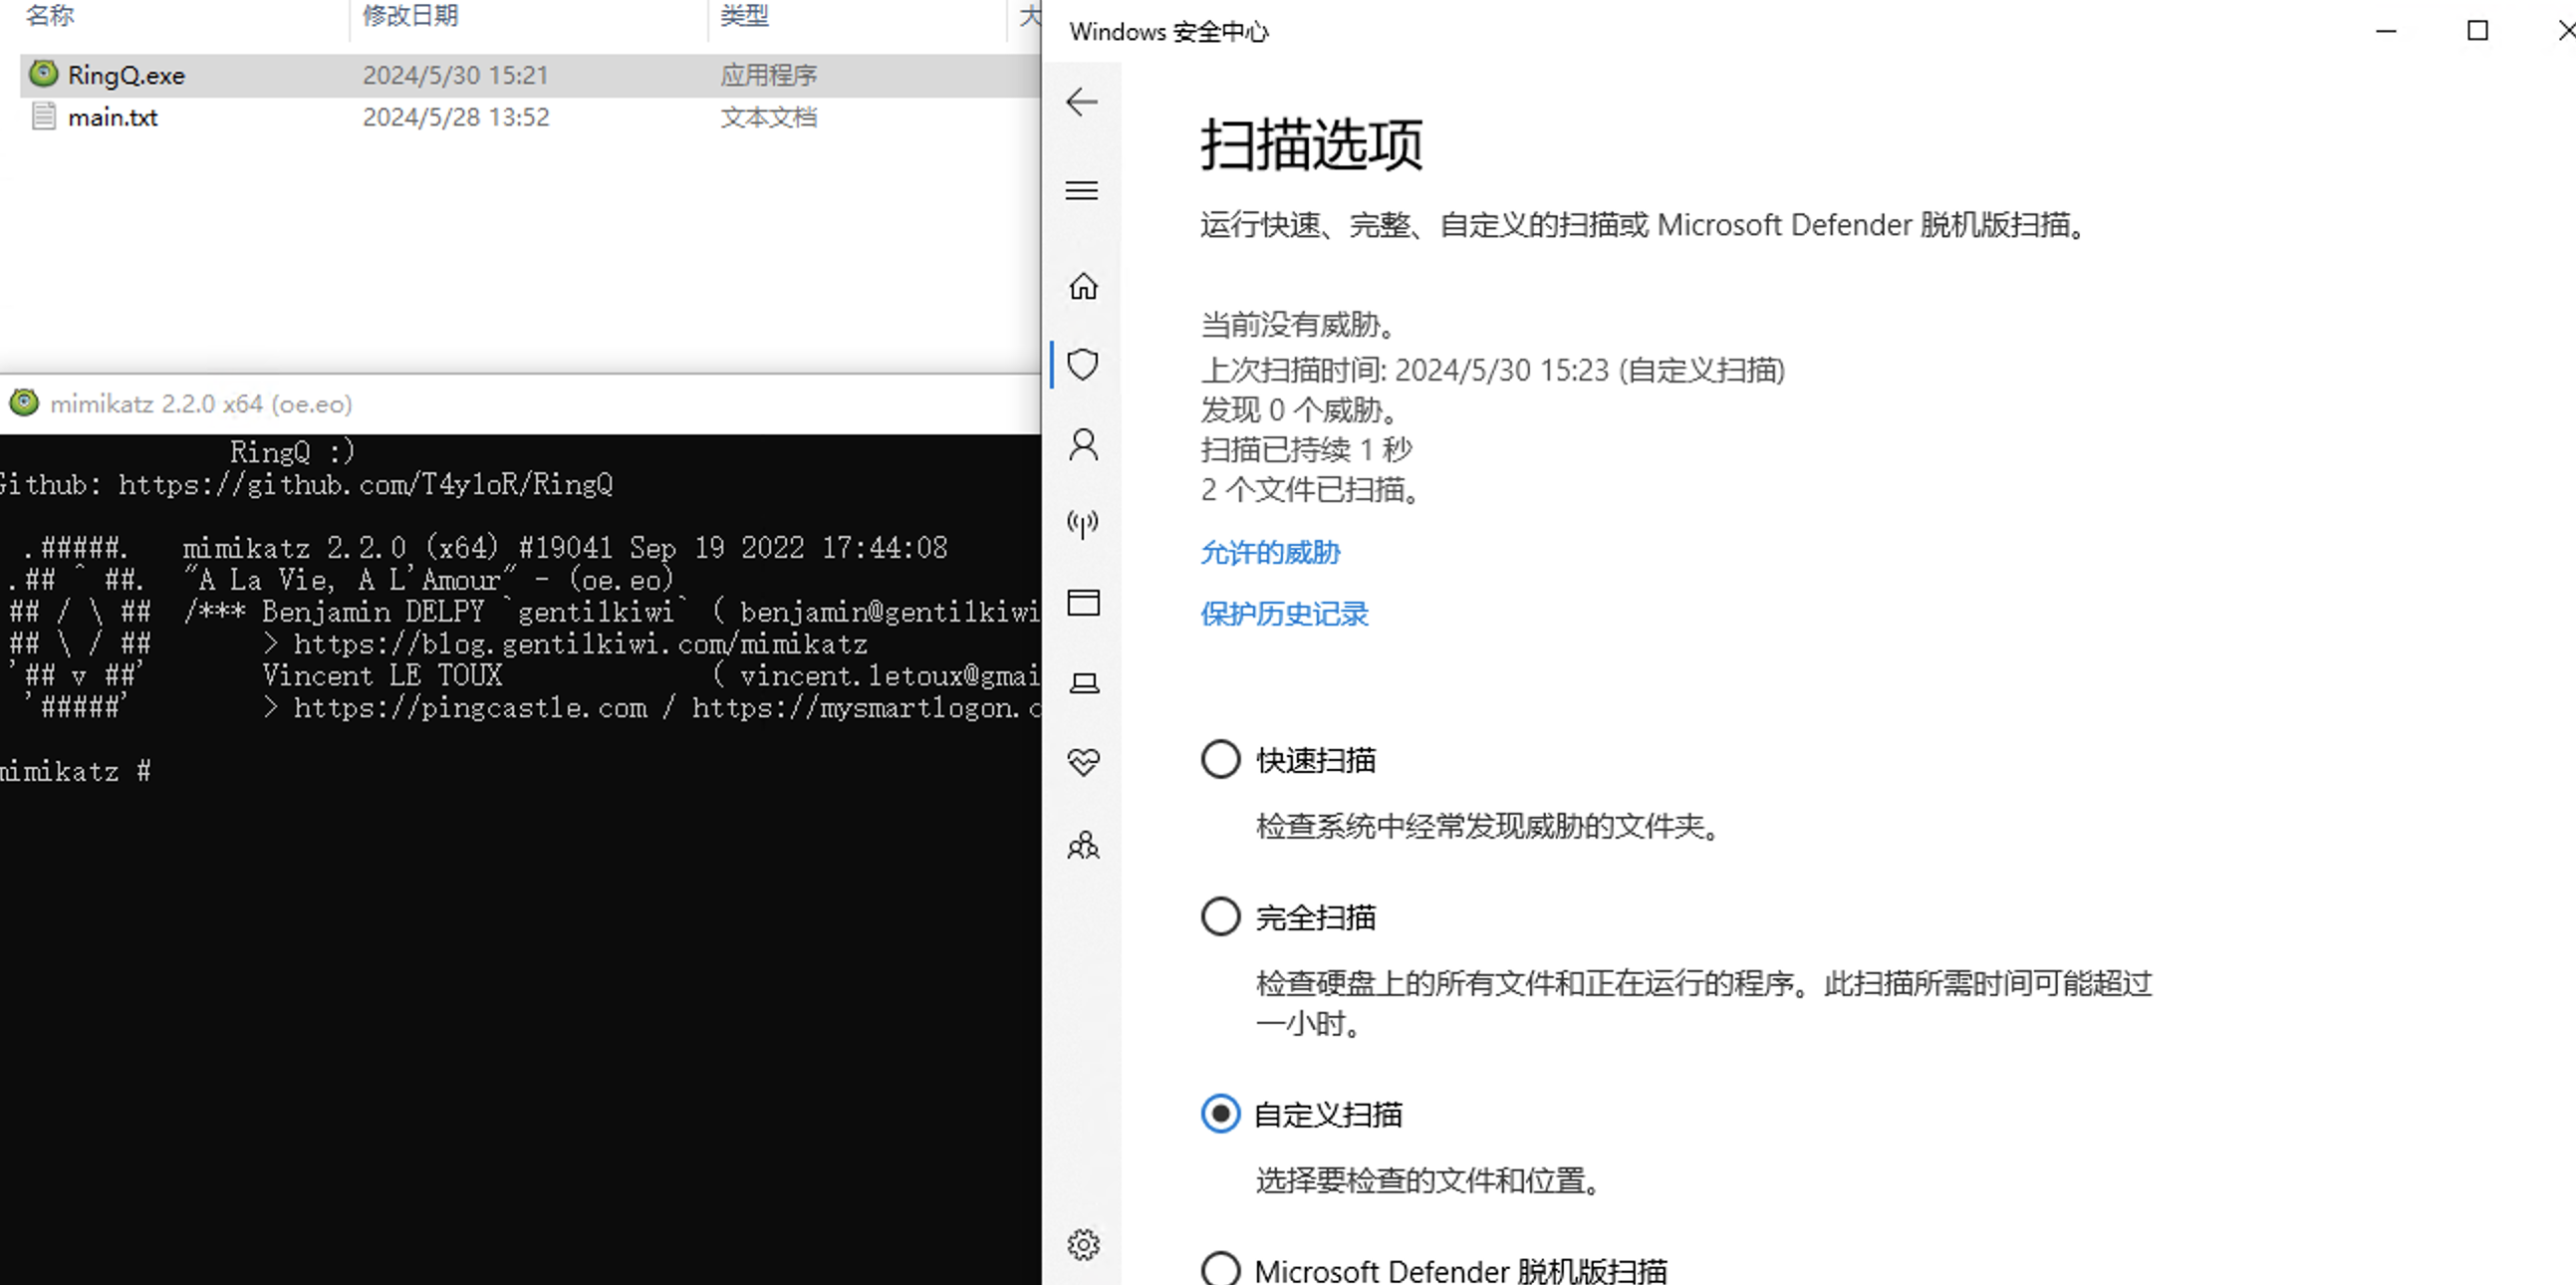Go to the Home sidebar icon
This screenshot has width=2576, height=1285.
(x=1083, y=287)
